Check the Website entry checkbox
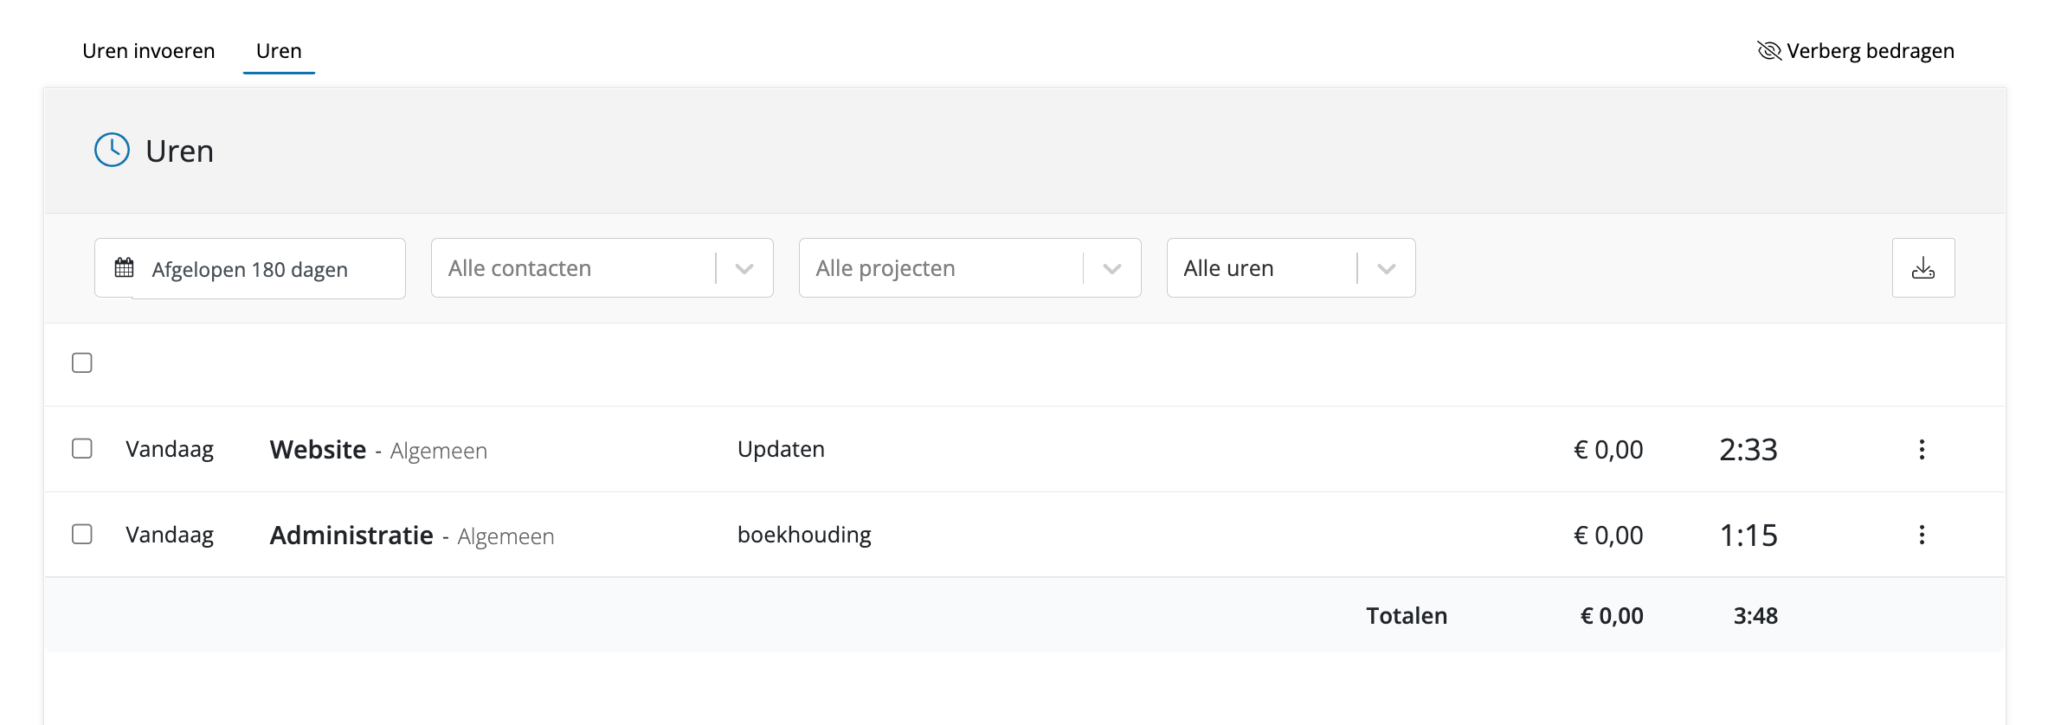The width and height of the screenshot is (2048, 725). pyautogui.click(x=82, y=449)
